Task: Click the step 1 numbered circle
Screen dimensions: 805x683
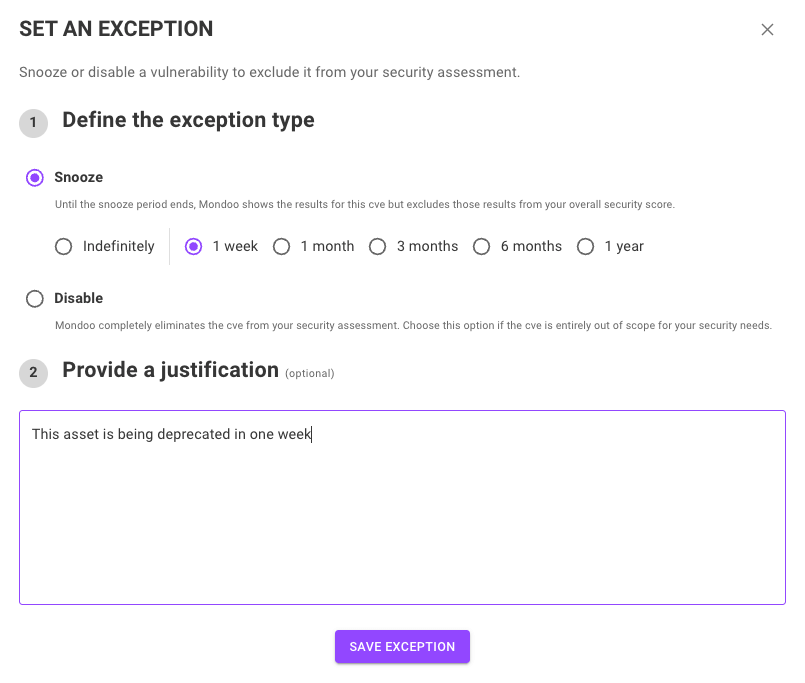Action: [33, 123]
